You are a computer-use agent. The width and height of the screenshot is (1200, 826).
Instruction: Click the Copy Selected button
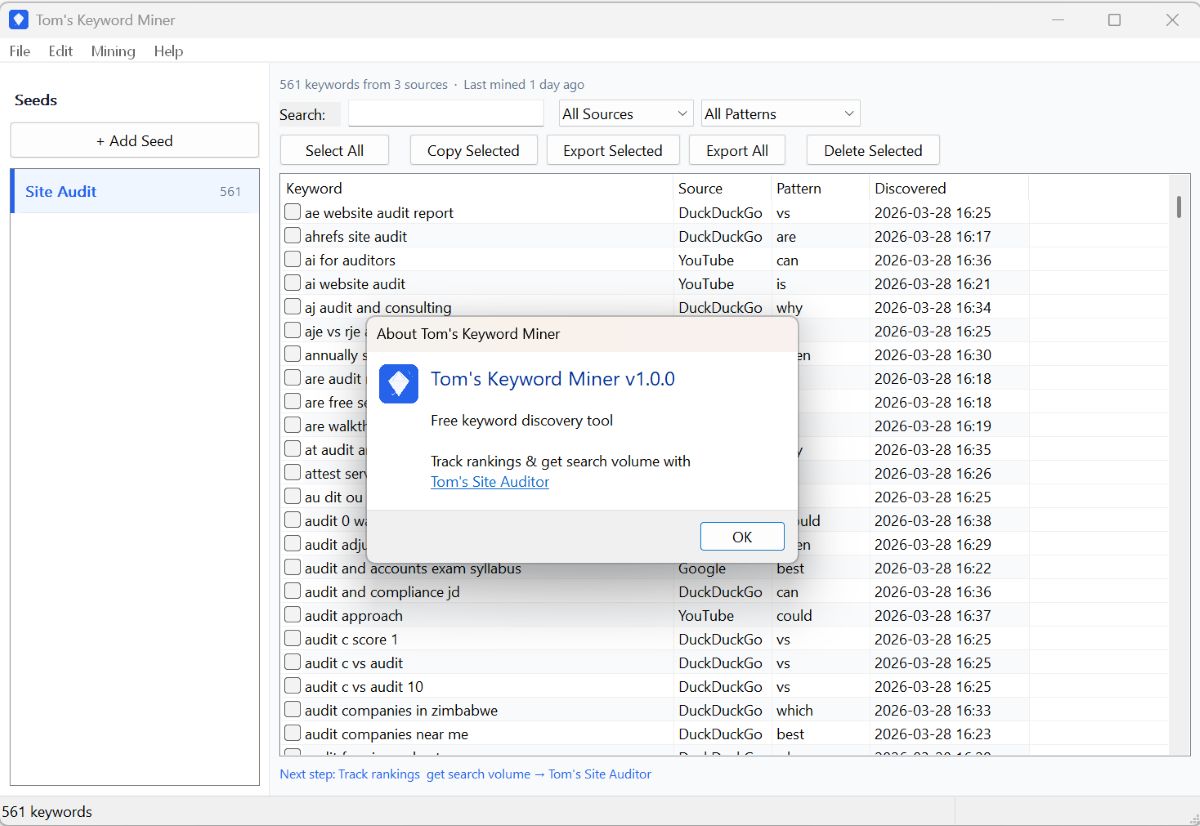click(x=473, y=149)
